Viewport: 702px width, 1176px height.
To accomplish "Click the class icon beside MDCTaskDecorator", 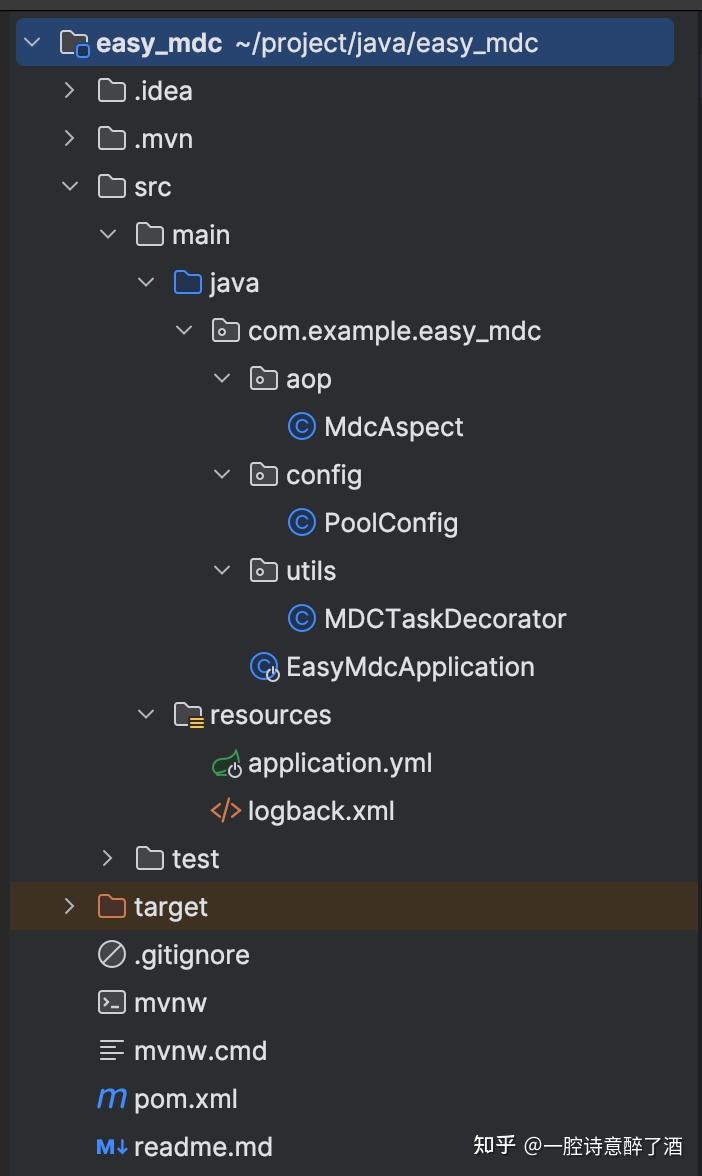I will (301, 618).
